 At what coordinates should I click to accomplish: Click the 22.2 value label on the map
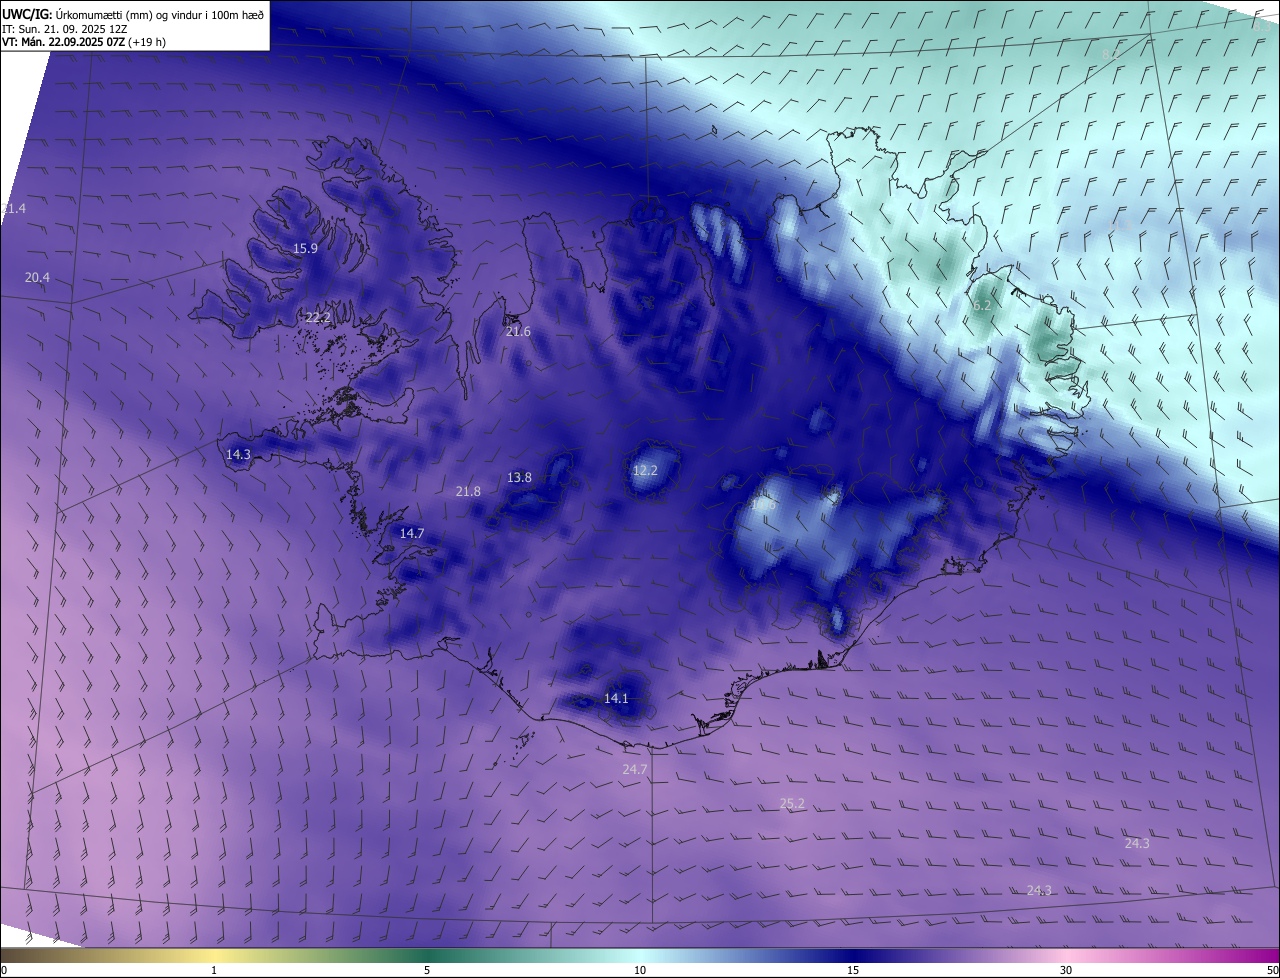coord(318,317)
